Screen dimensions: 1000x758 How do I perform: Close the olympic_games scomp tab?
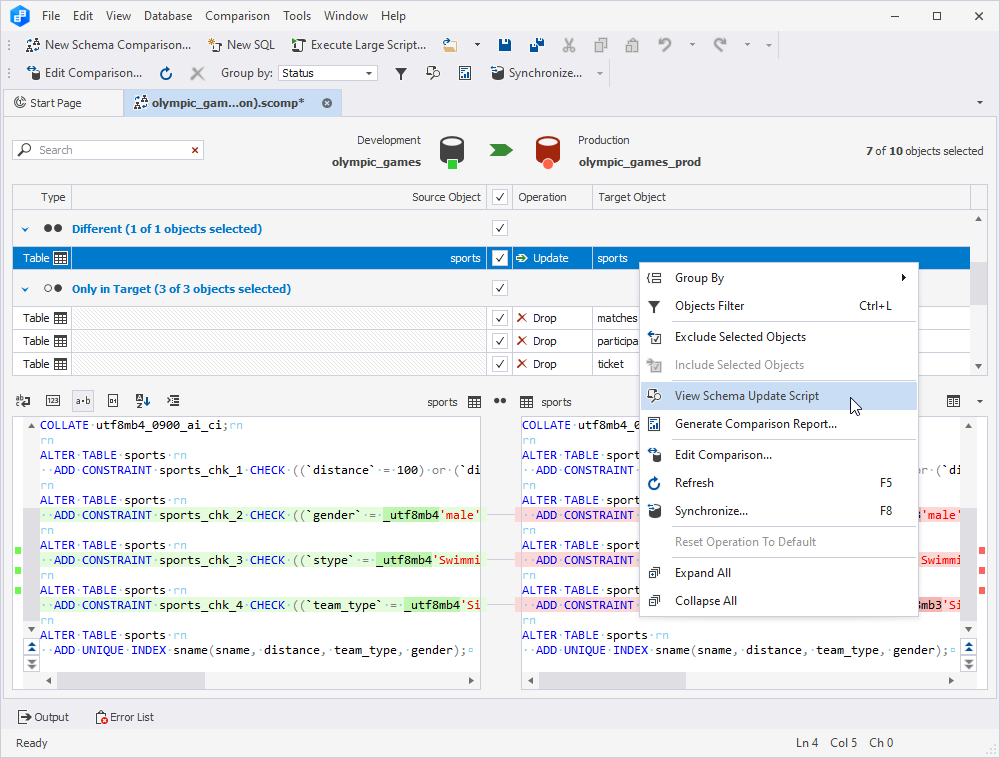click(x=327, y=103)
